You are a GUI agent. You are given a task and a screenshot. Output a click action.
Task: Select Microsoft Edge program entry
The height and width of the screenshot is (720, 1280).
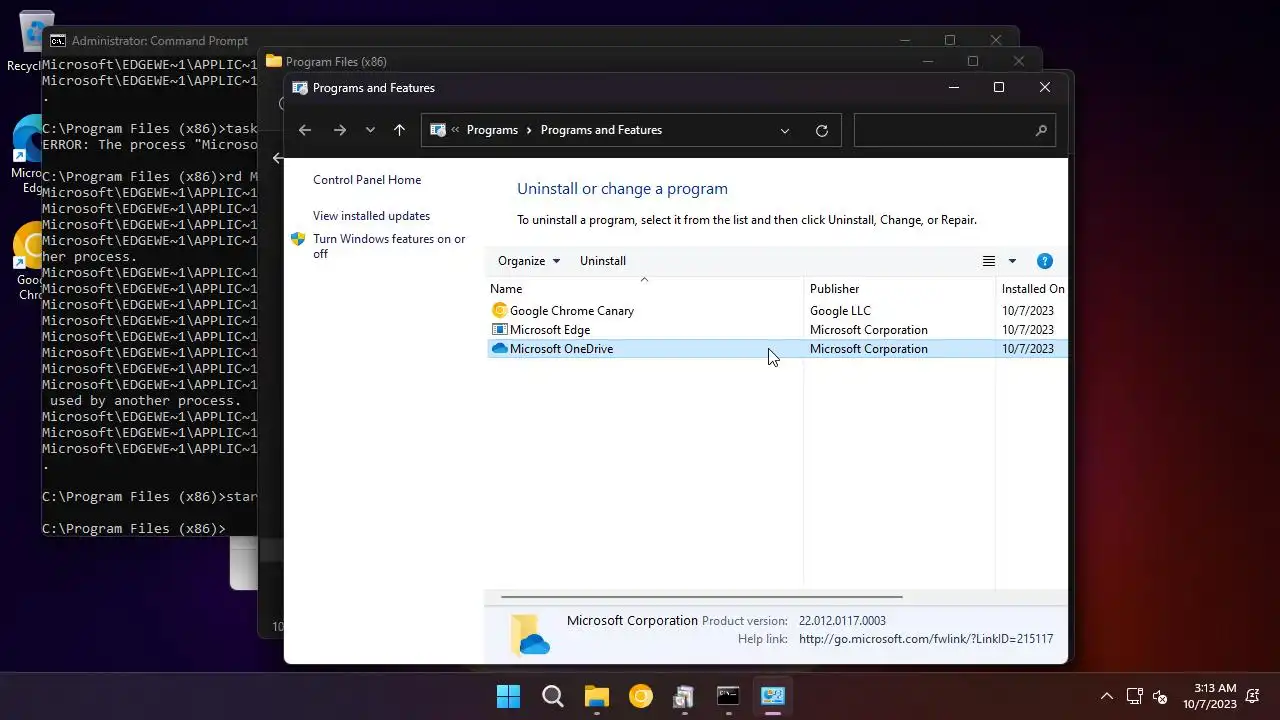point(777,330)
